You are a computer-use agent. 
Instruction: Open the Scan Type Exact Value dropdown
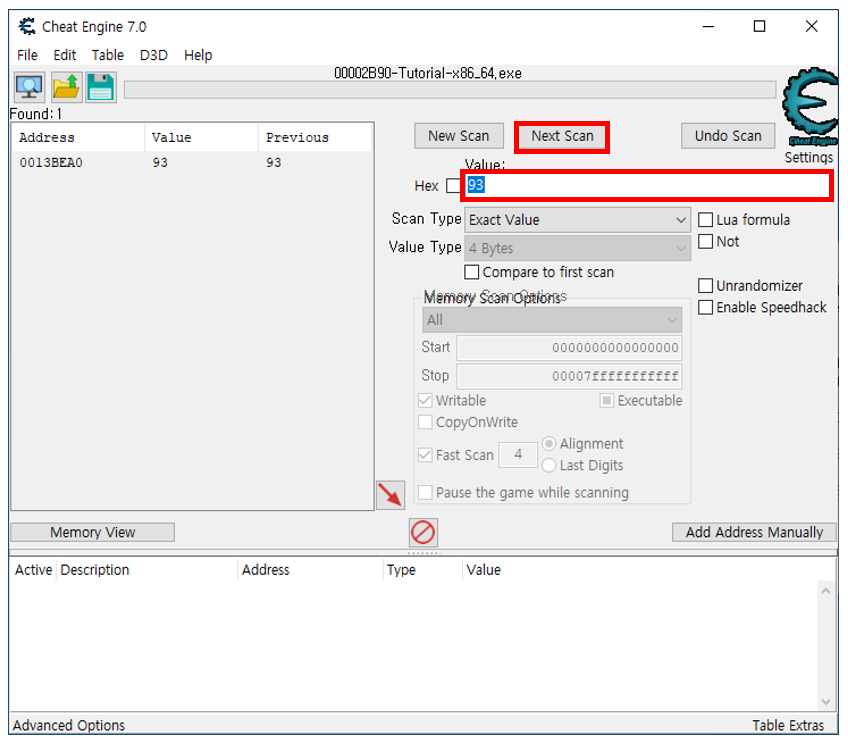pyautogui.click(x=577, y=220)
